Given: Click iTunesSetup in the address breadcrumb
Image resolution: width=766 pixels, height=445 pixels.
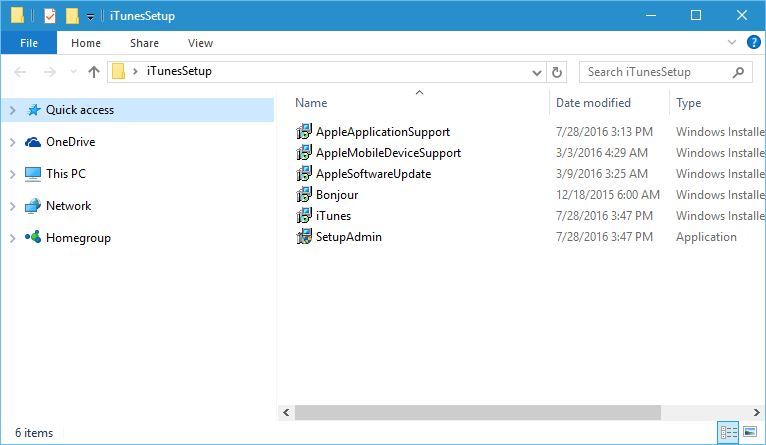Looking at the screenshot, I should click(x=179, y=71).
